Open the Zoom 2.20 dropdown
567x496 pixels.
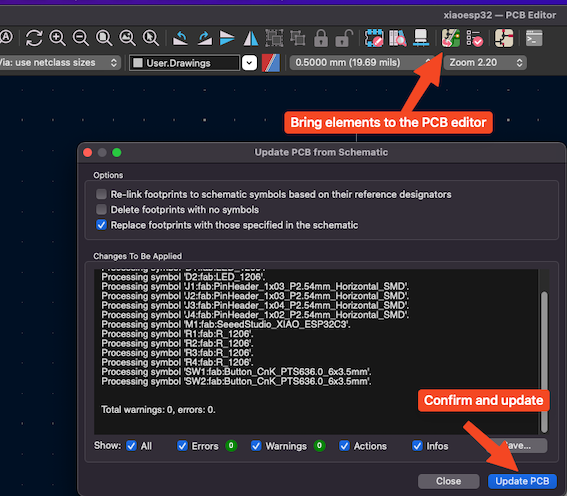(485, 63)
